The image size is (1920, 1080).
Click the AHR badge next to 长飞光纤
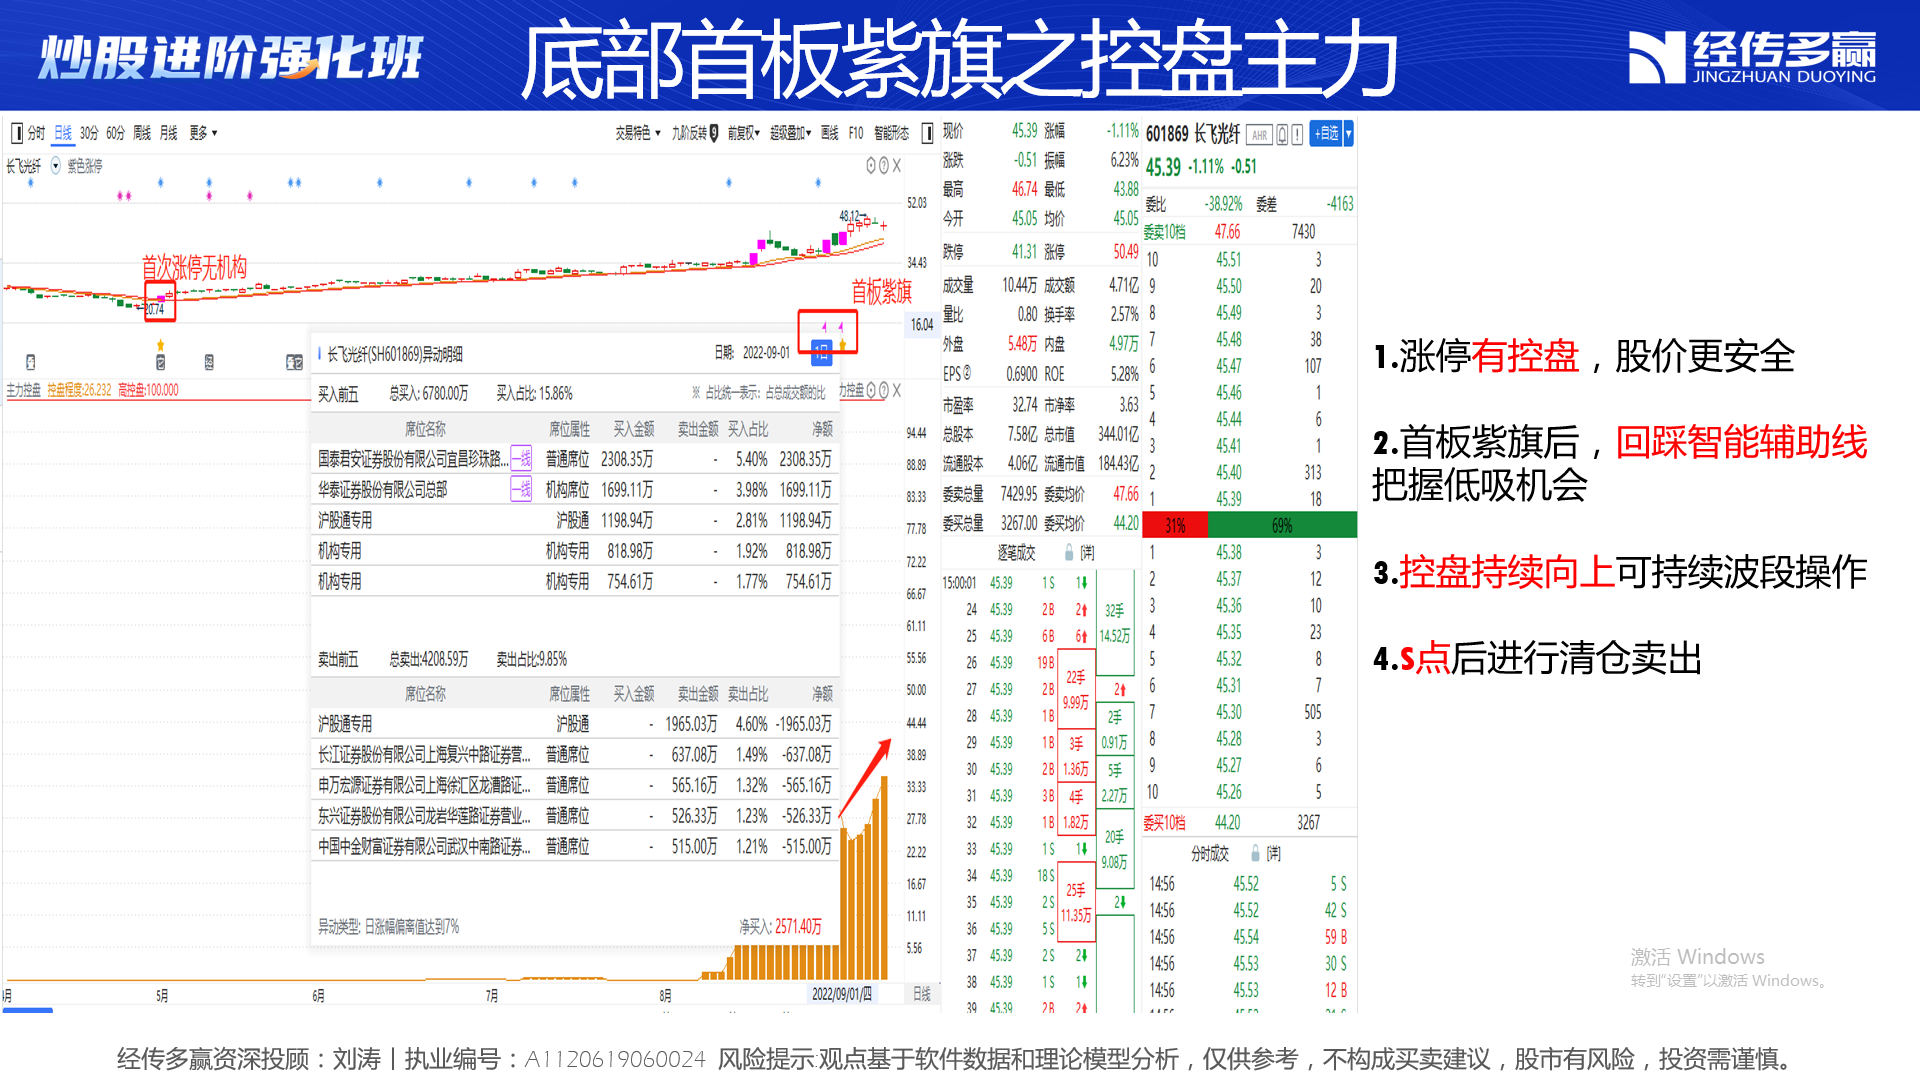[x=1259, y=135]
